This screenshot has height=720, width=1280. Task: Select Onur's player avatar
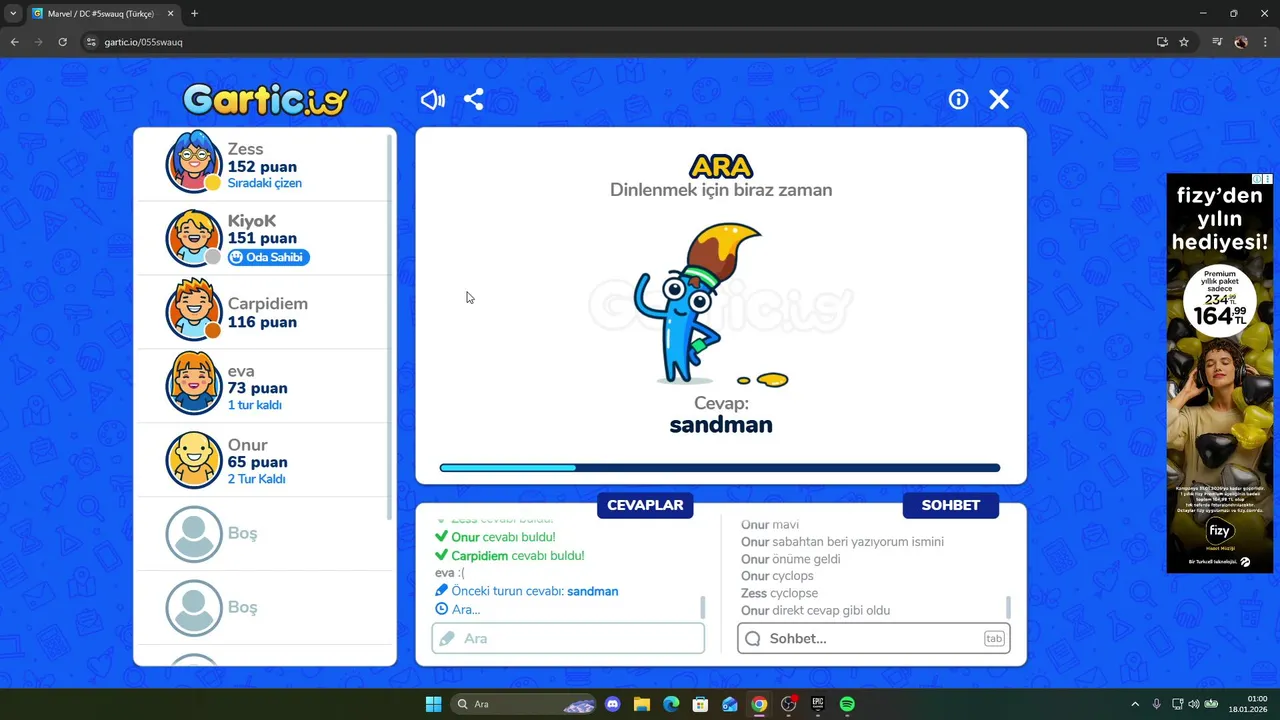click(x=193, y=460)
